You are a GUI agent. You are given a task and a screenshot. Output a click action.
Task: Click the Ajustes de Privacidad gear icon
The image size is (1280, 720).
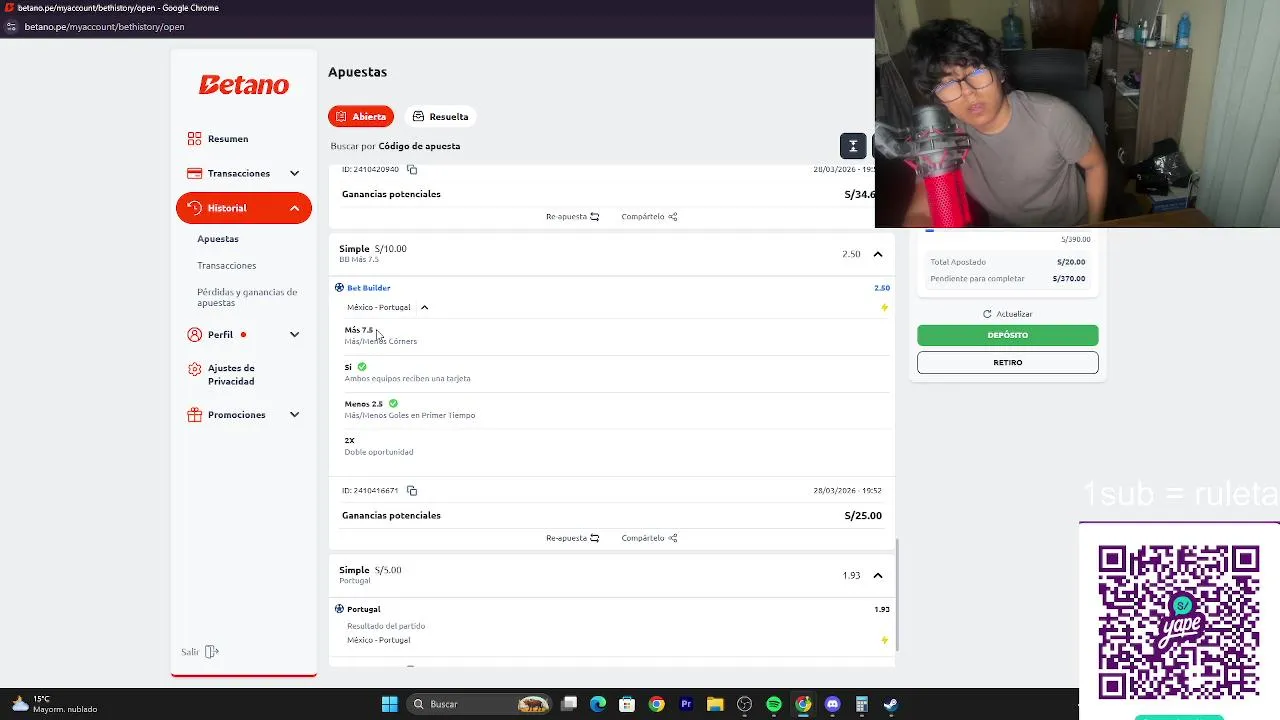194,369
